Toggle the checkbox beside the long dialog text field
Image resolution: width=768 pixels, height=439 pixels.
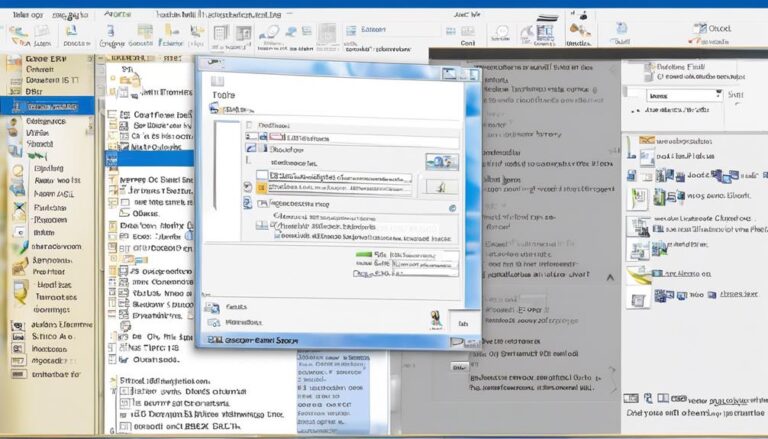262,176
